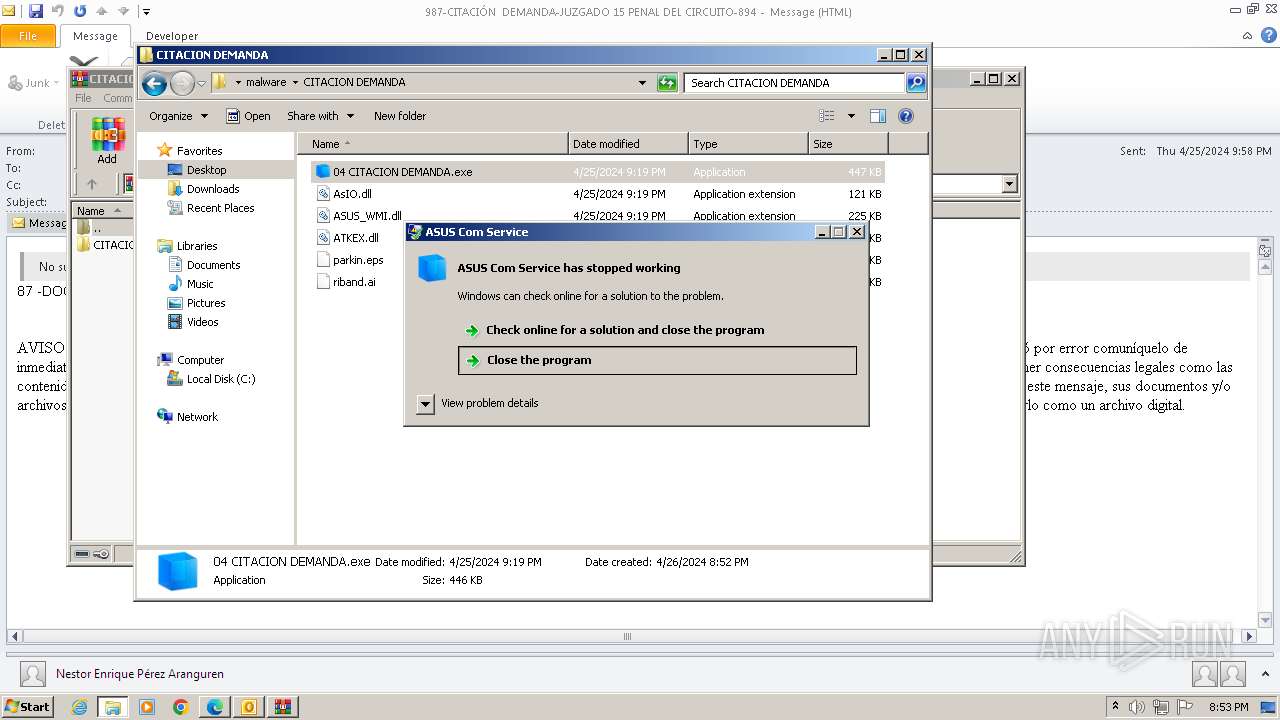Sort by the Size column header
The height and width of the screenshot is (720, 1280).
(x=848, y=144)
